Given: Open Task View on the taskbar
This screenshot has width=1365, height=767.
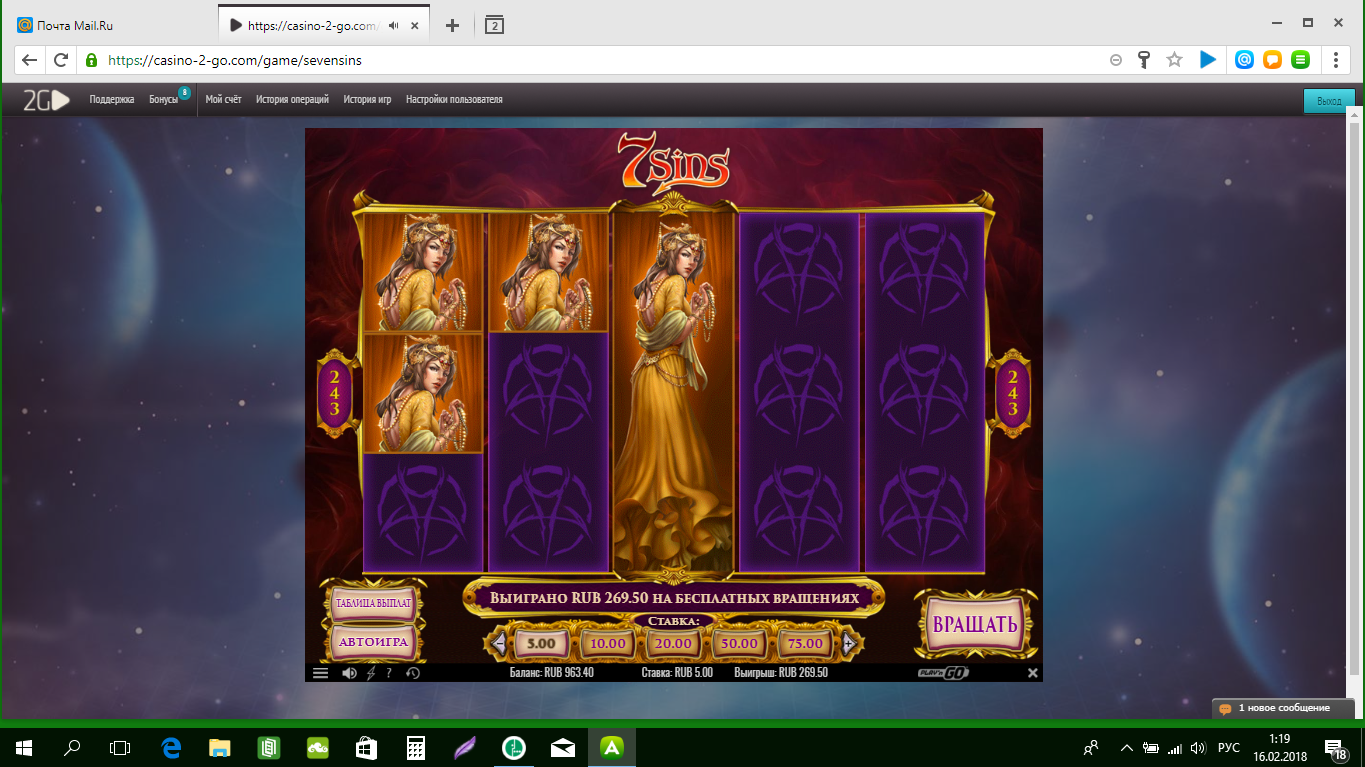Looking at the screenshot, I should [120, 747].
